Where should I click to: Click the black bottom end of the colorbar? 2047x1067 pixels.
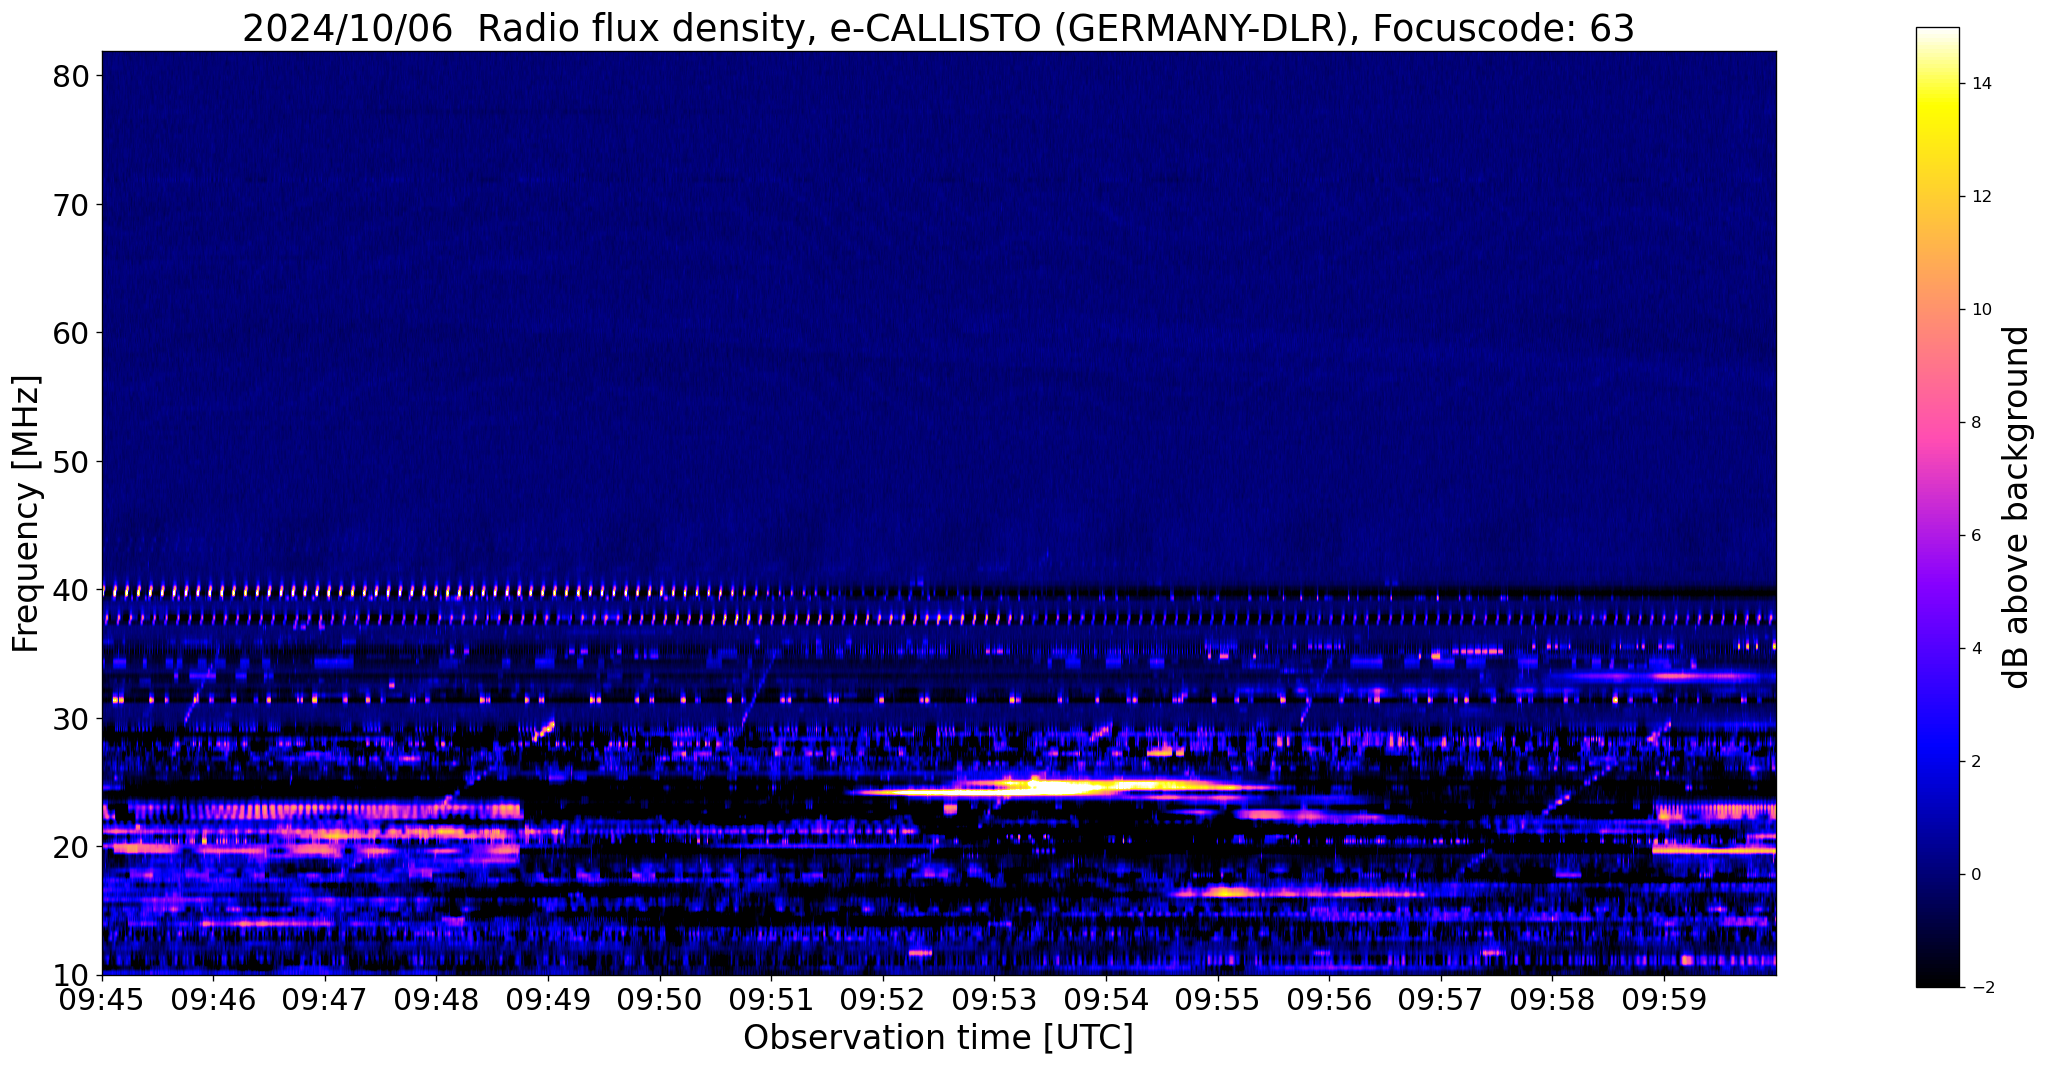tap(1937, 975)
